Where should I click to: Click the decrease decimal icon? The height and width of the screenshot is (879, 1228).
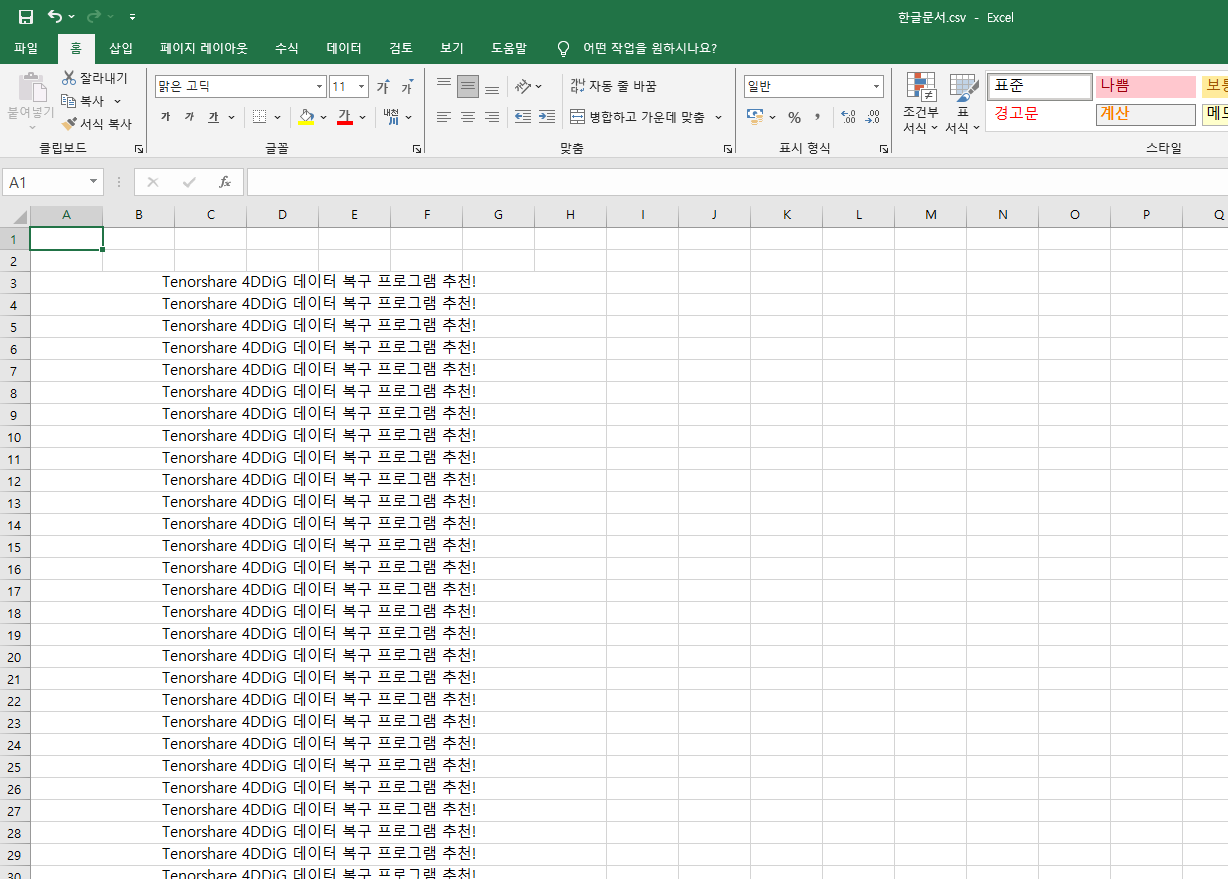pyautogui.click(x=872, y=117)
